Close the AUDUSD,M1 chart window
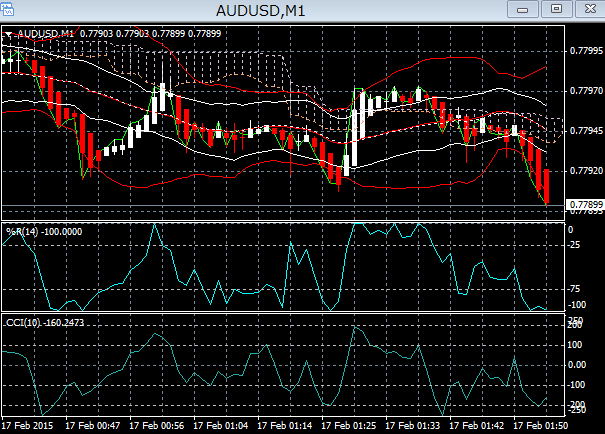Image resolution: width=605 pixels, height=434 pixels. tap(586, 9)
